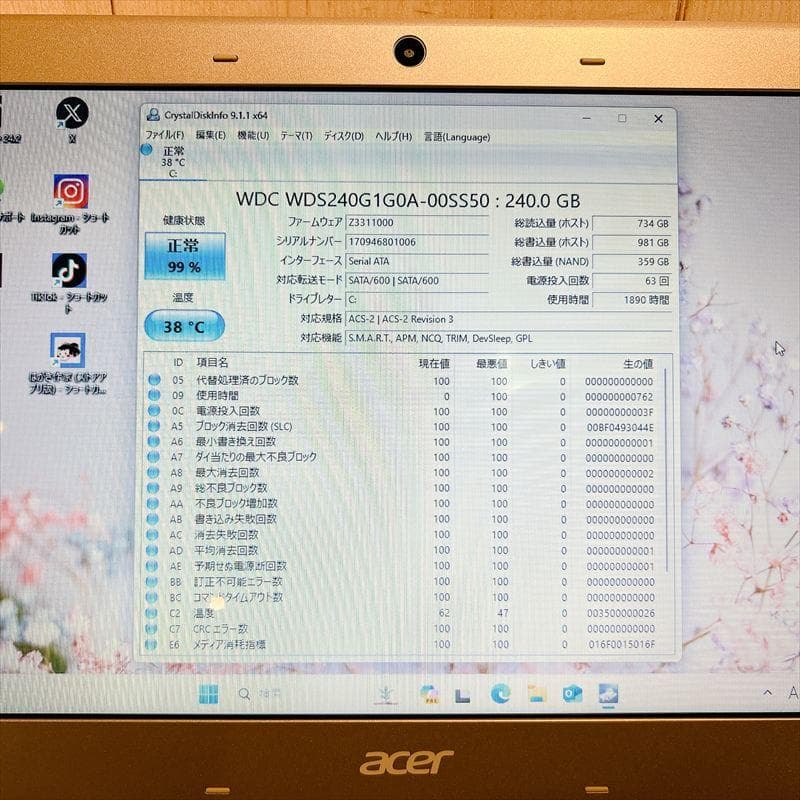The image size is (800, 800).
Task: Select the C: drive status tab
Action: tap(172, 162)
